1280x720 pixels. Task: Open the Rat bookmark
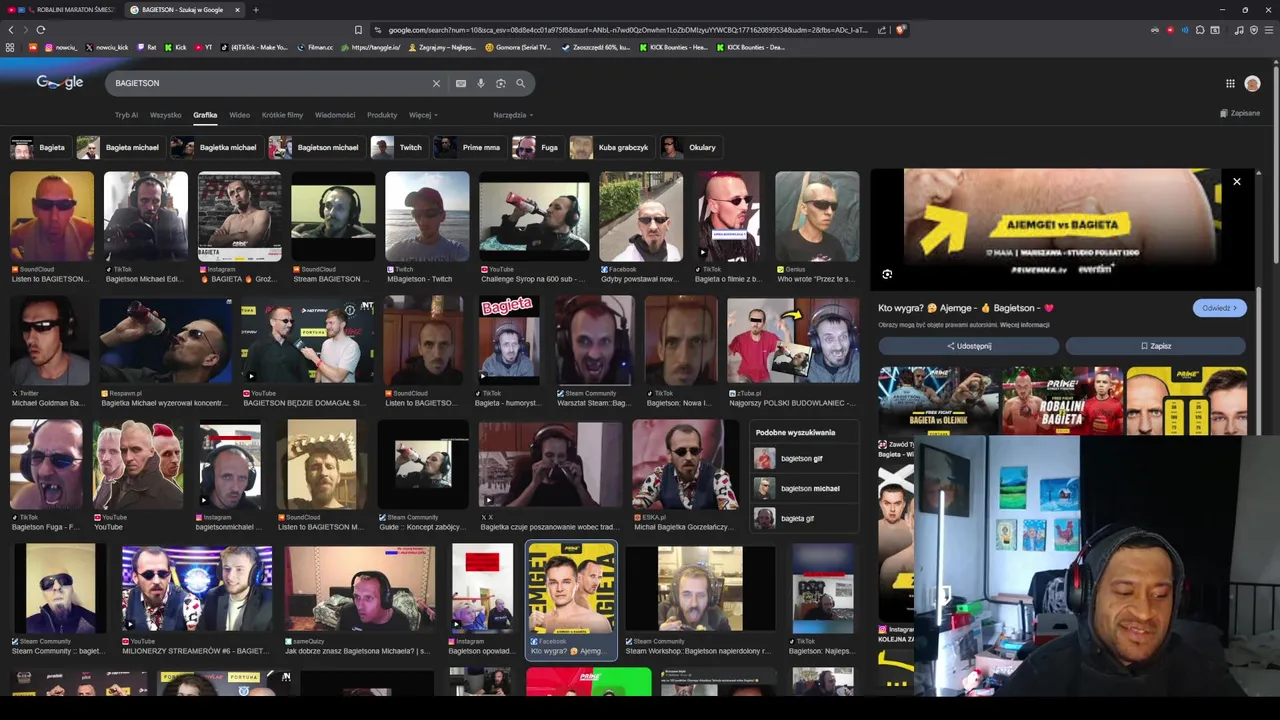[x=146, y=47]
